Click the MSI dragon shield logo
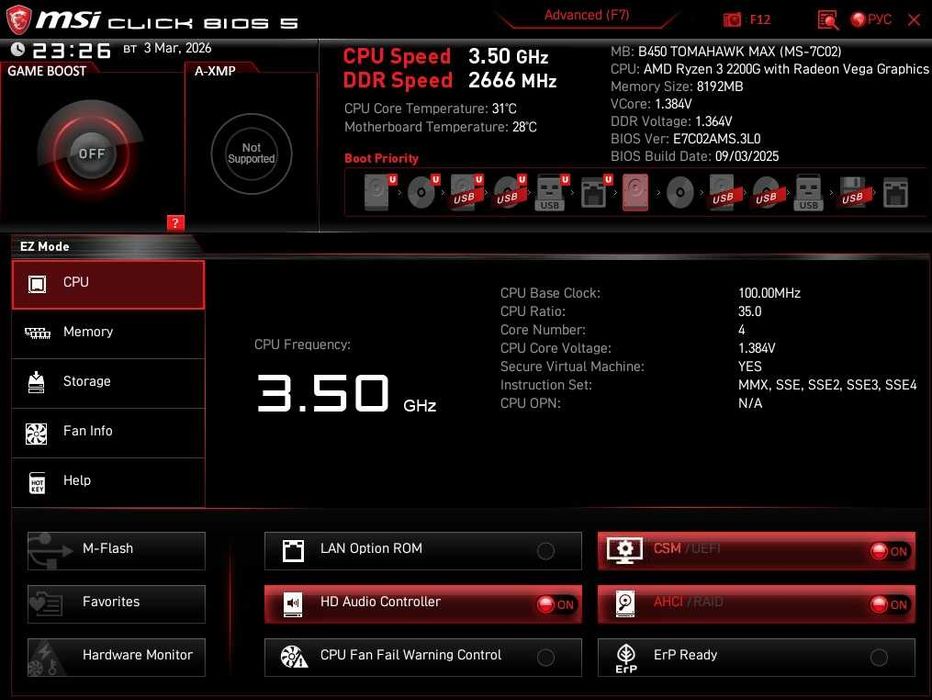 [18, 20]
